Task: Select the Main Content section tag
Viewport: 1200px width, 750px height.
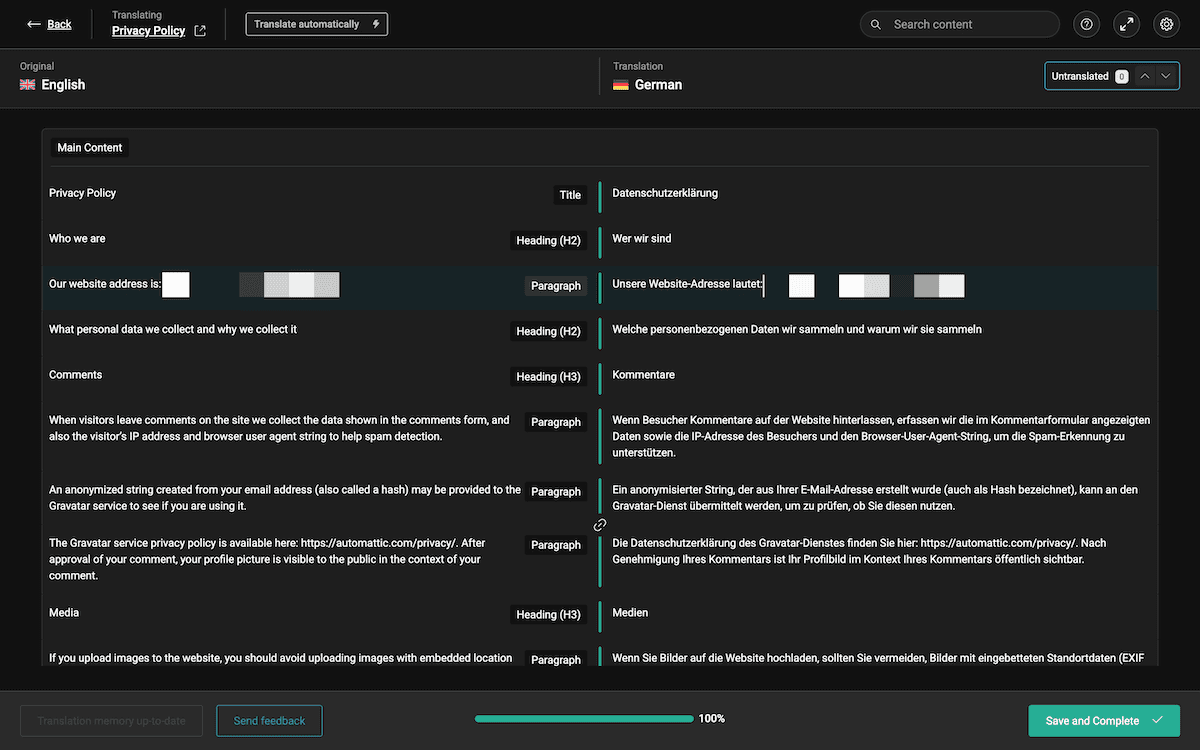Action: point(90,148)
